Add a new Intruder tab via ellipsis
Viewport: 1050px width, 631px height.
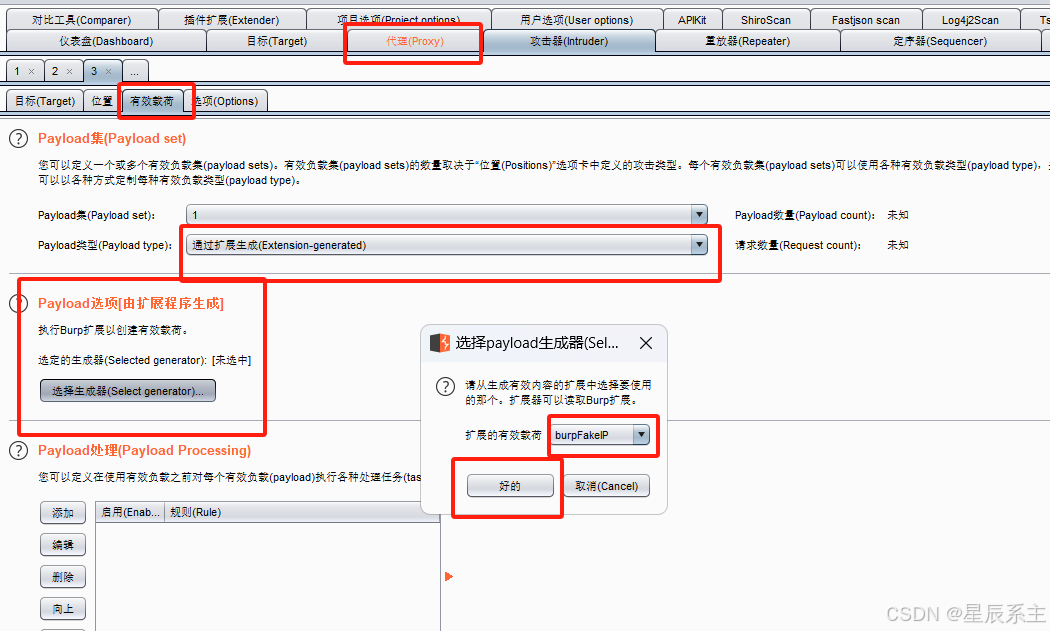pos(135,71)
